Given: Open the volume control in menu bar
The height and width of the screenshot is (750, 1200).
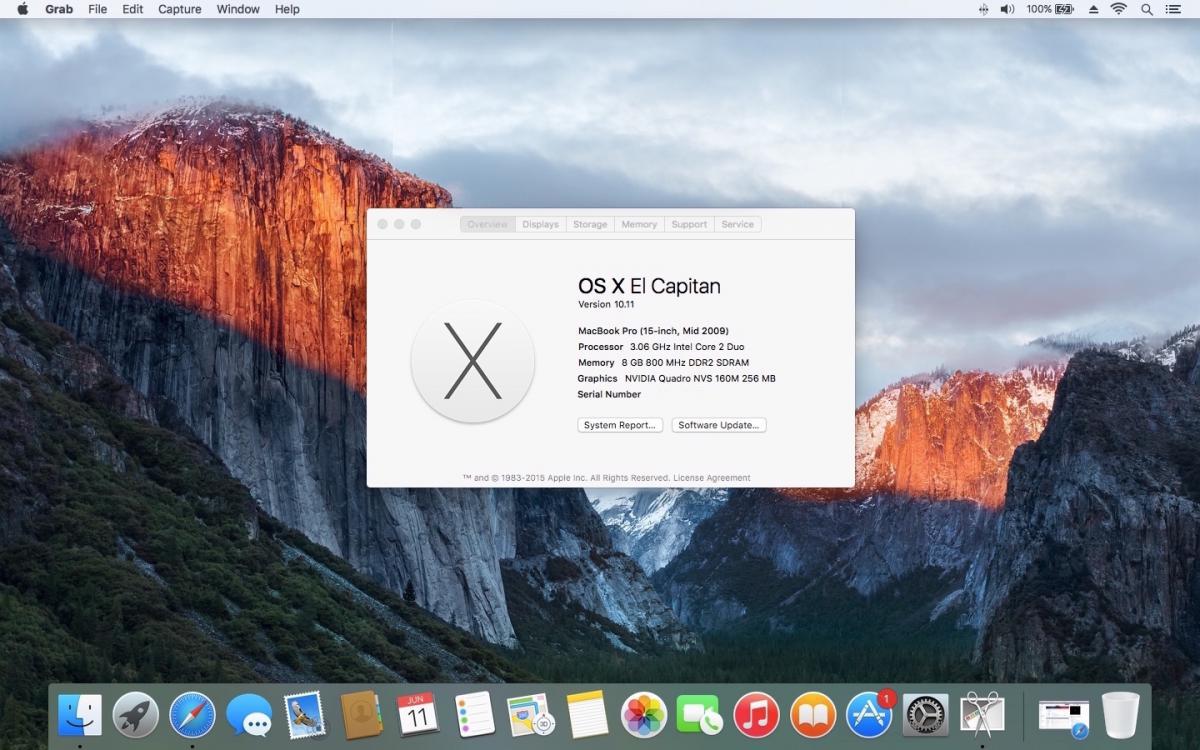Looking at the screenshot, I should pyautogui.click(x=1007, y=9).
